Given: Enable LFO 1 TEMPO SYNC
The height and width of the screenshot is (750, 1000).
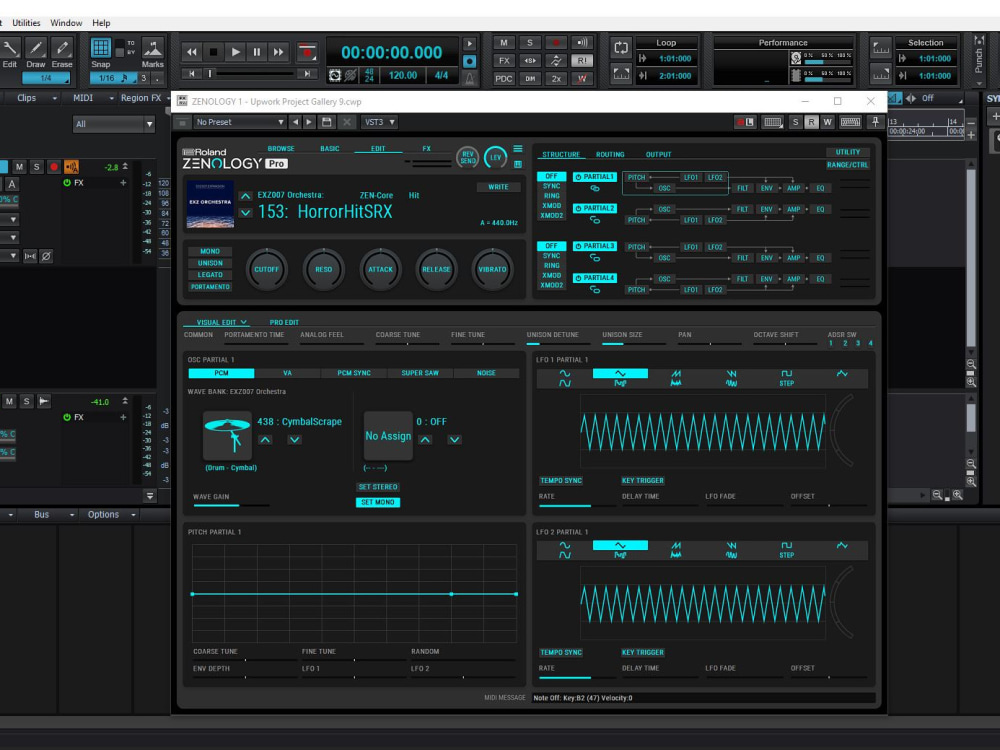Looking at the screenshot, I should pos(561,480).
